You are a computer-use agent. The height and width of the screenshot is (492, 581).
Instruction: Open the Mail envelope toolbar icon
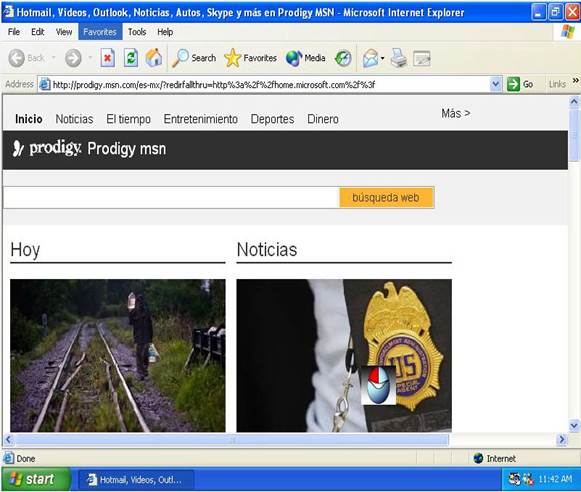pyautogui.click(x=371, y=59)
